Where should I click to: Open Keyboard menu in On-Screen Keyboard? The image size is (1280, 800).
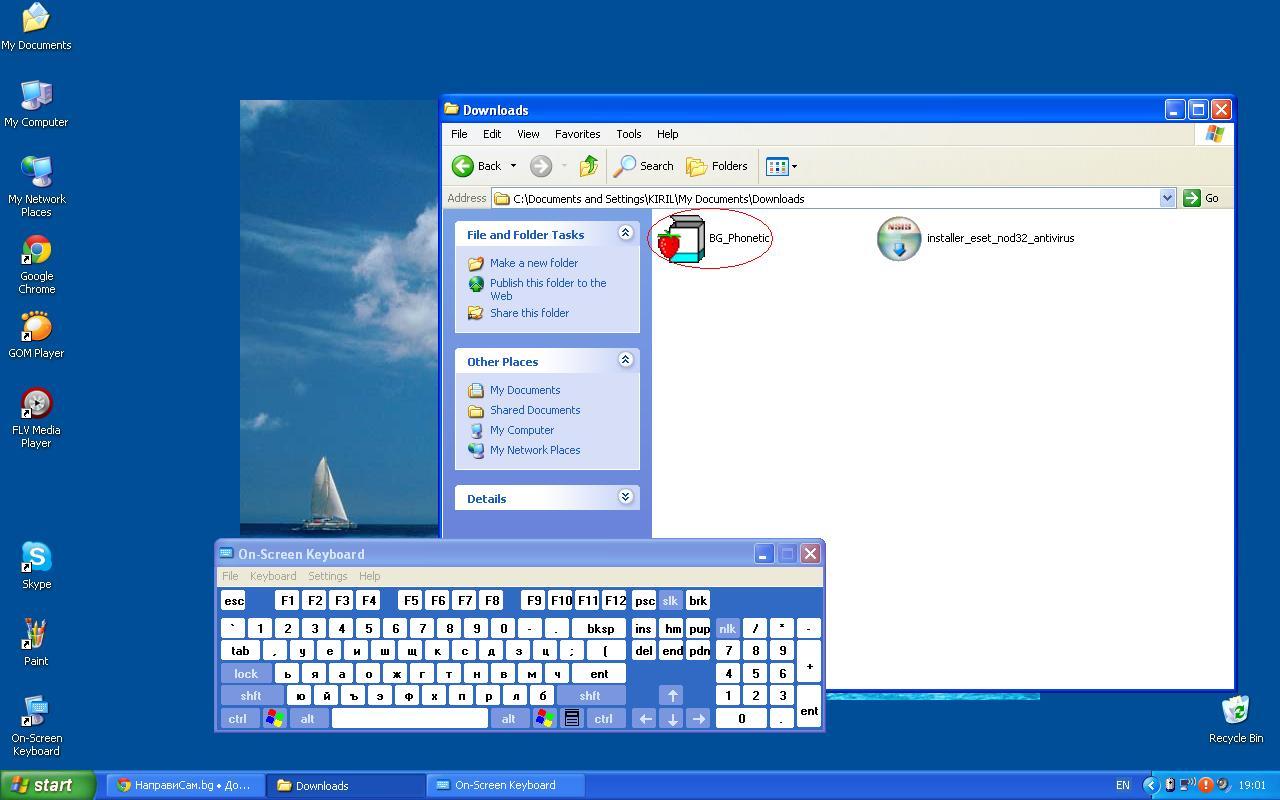point(272,576)
